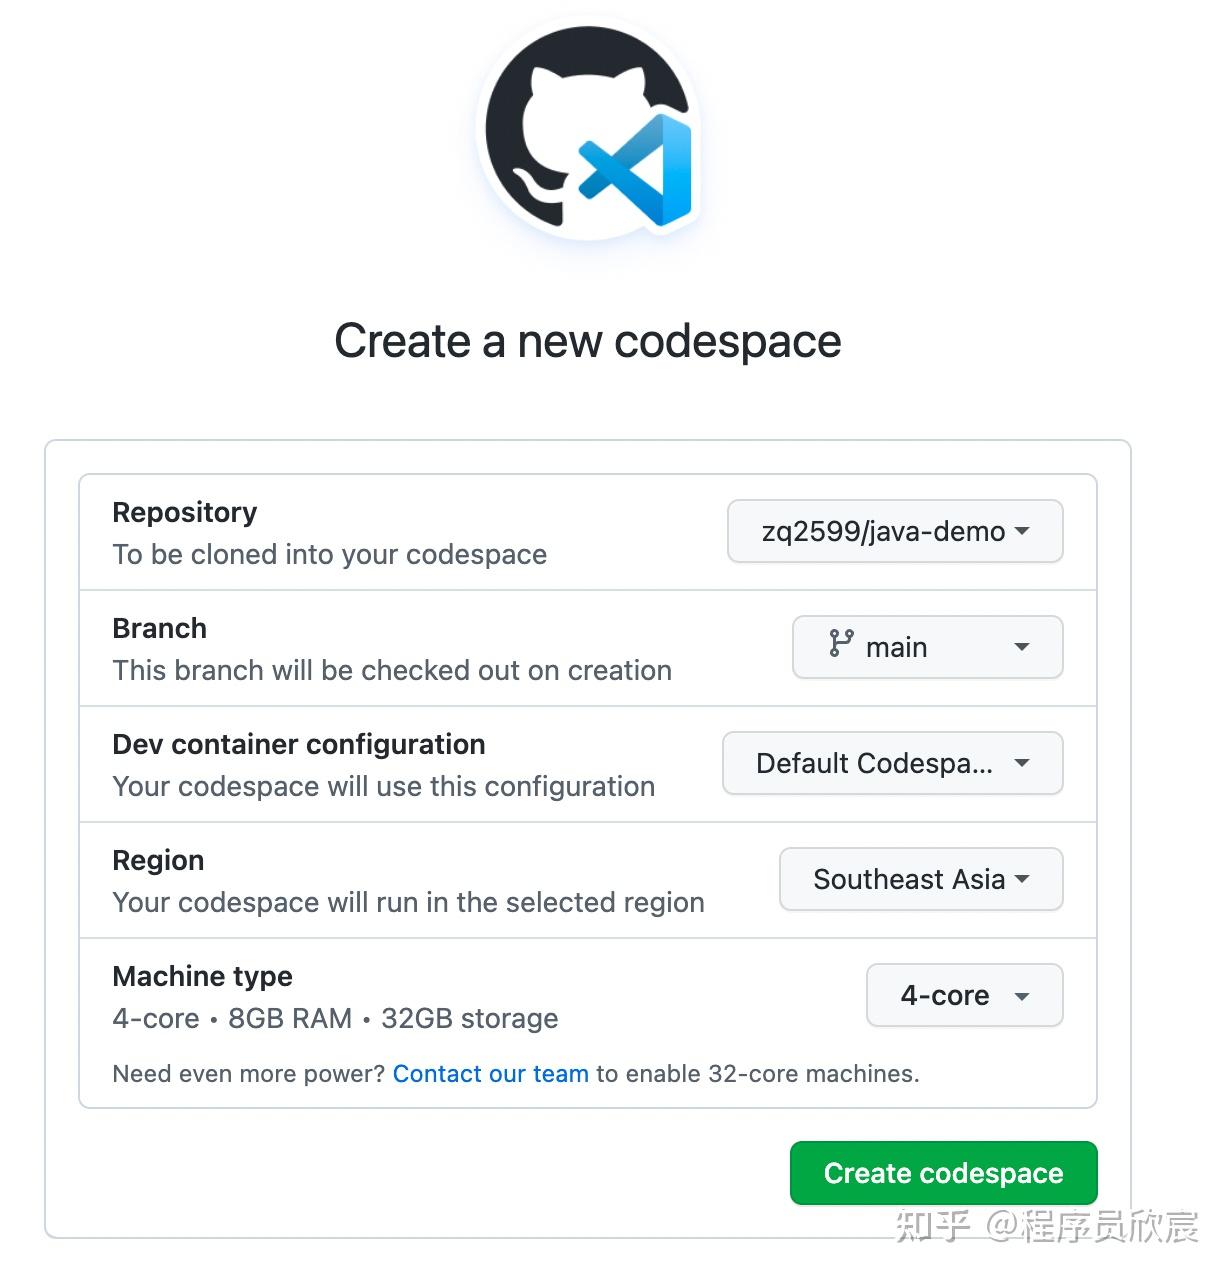
Task: Click the 'To be cloned into your codespace' text
Action: (329, 554)
